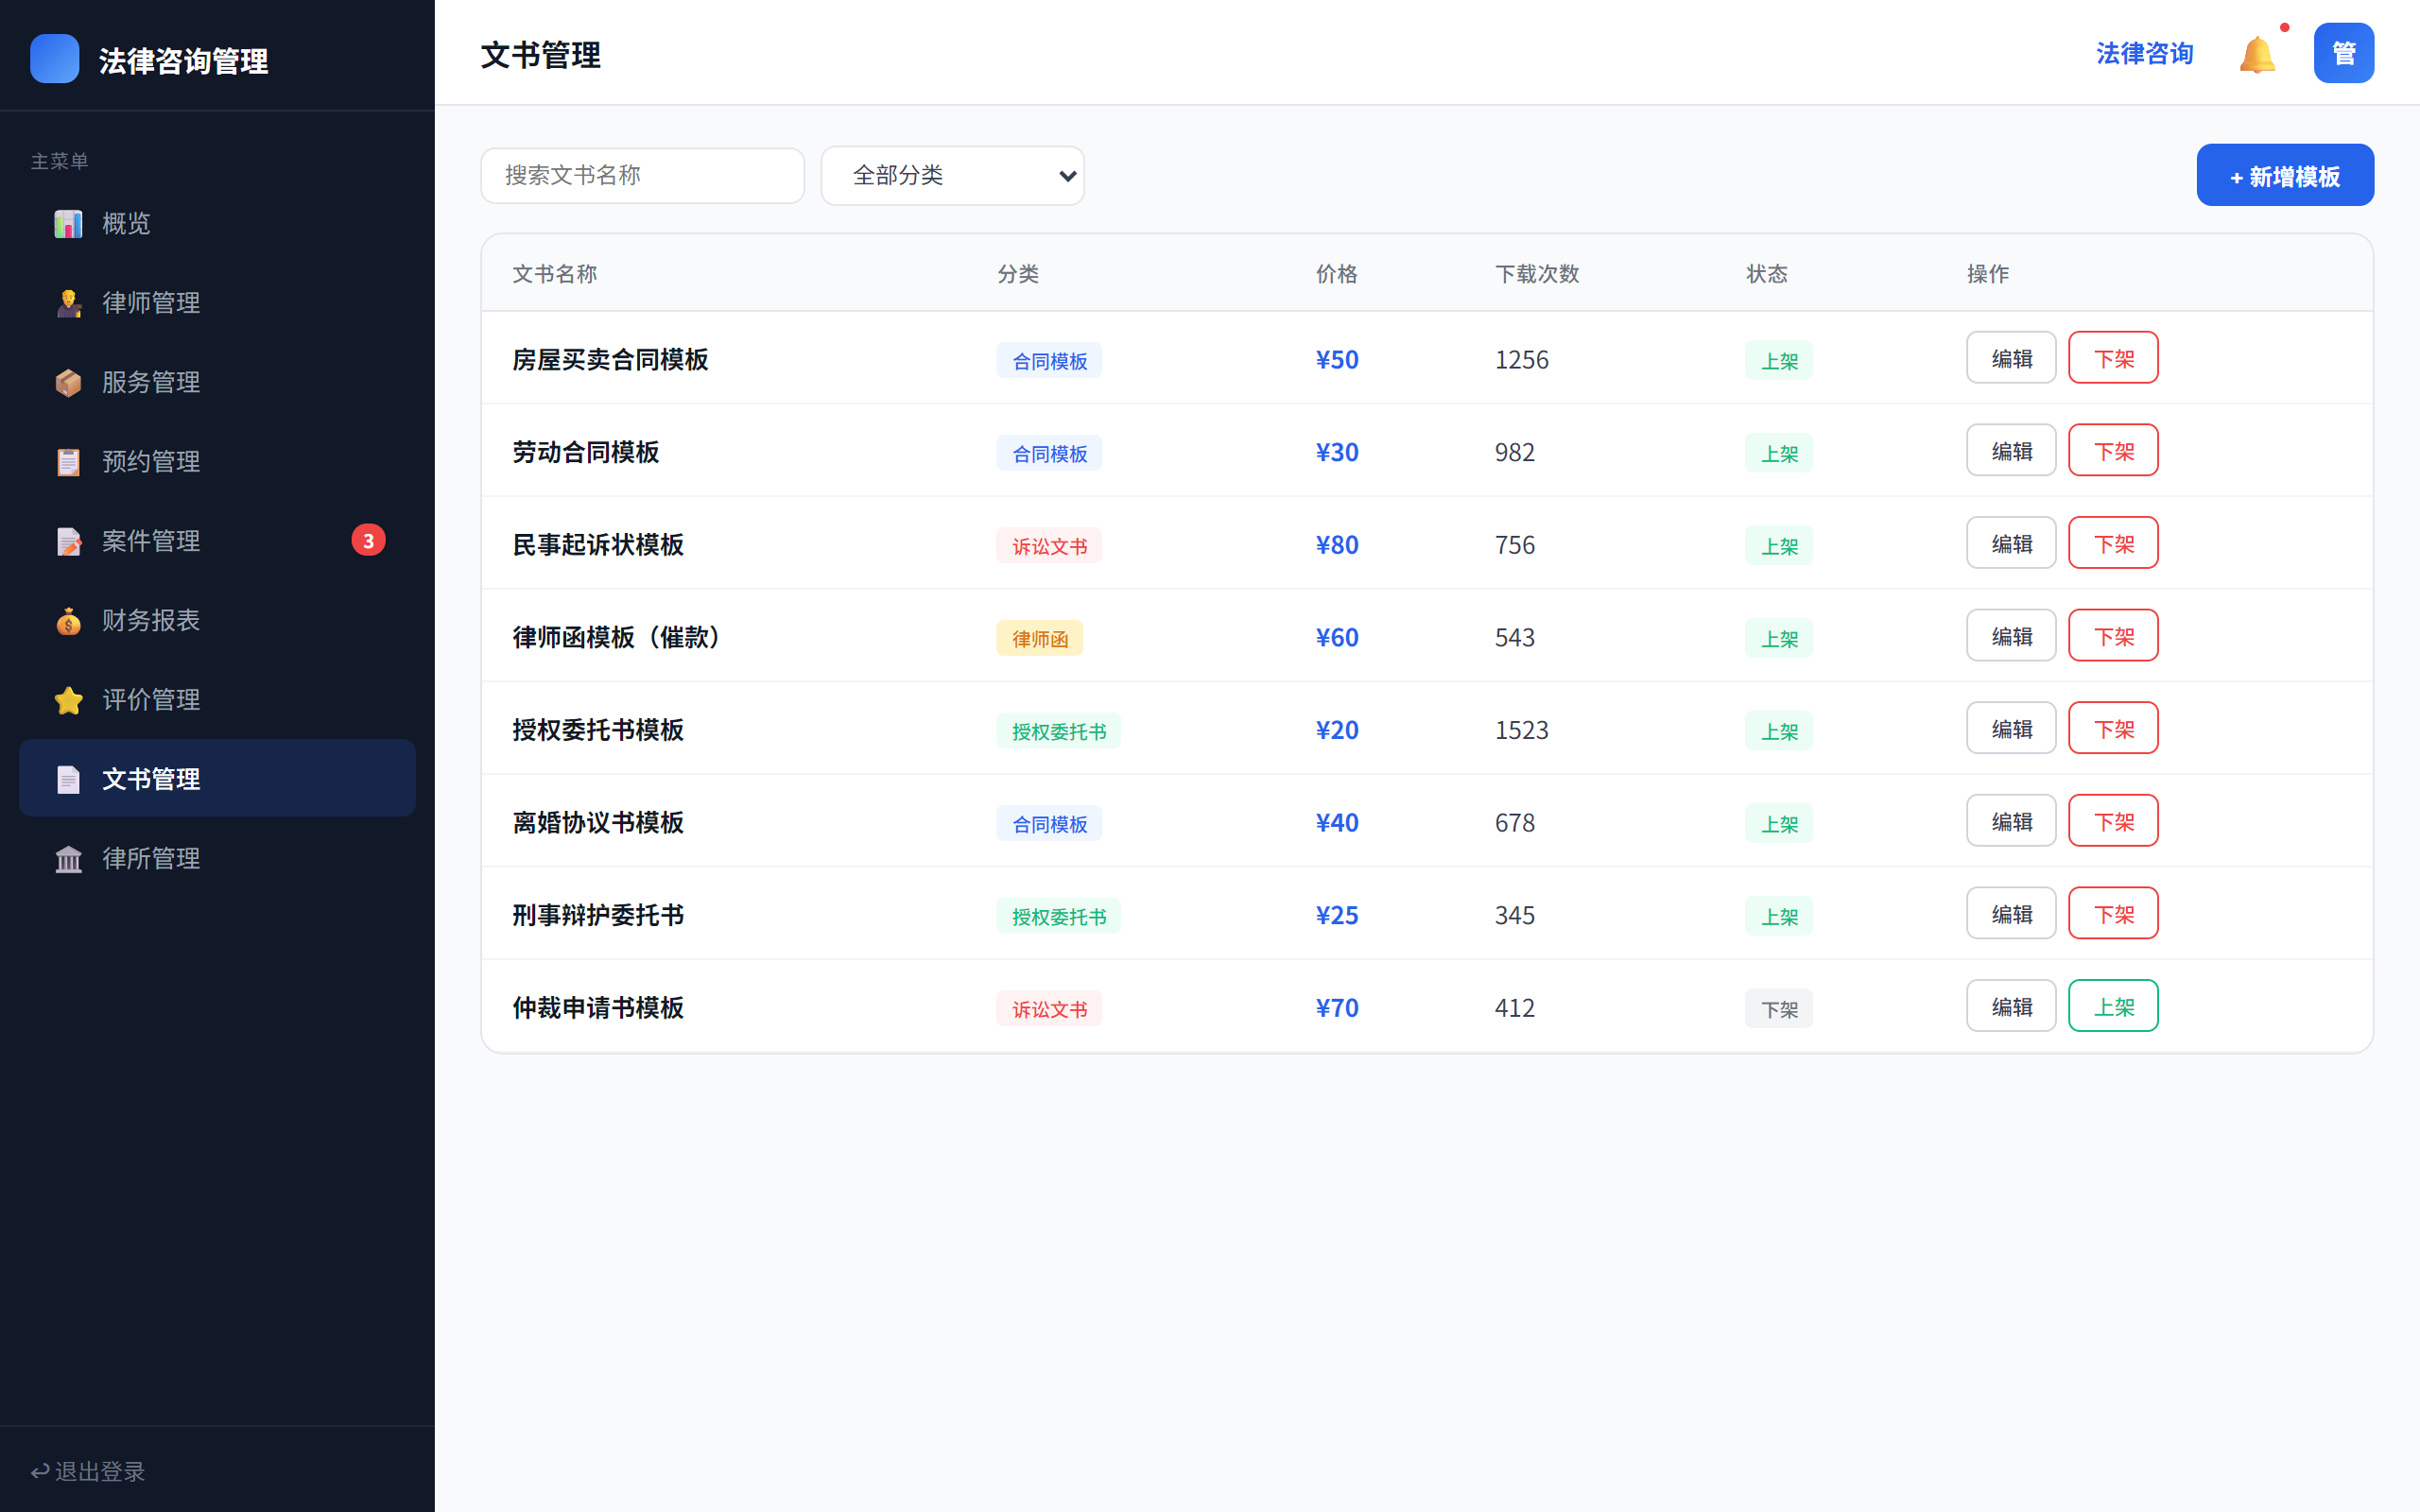Click the package icon beside 服务管理

(68, 382)
